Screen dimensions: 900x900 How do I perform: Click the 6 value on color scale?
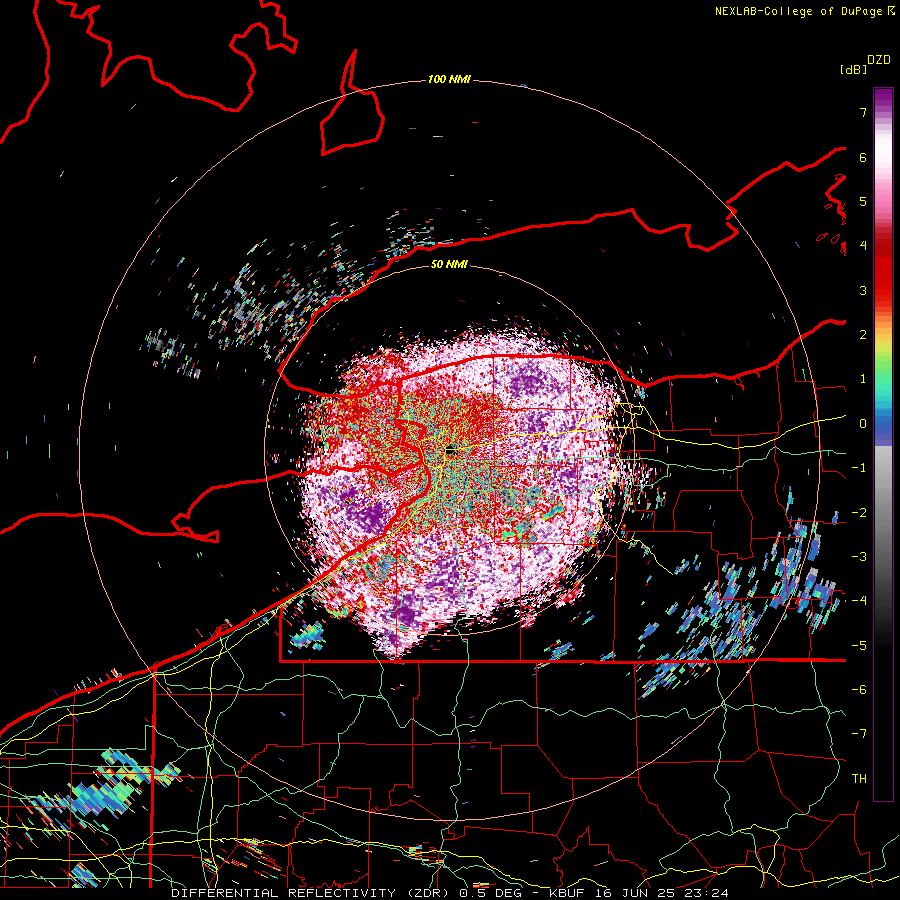point(863,157)
